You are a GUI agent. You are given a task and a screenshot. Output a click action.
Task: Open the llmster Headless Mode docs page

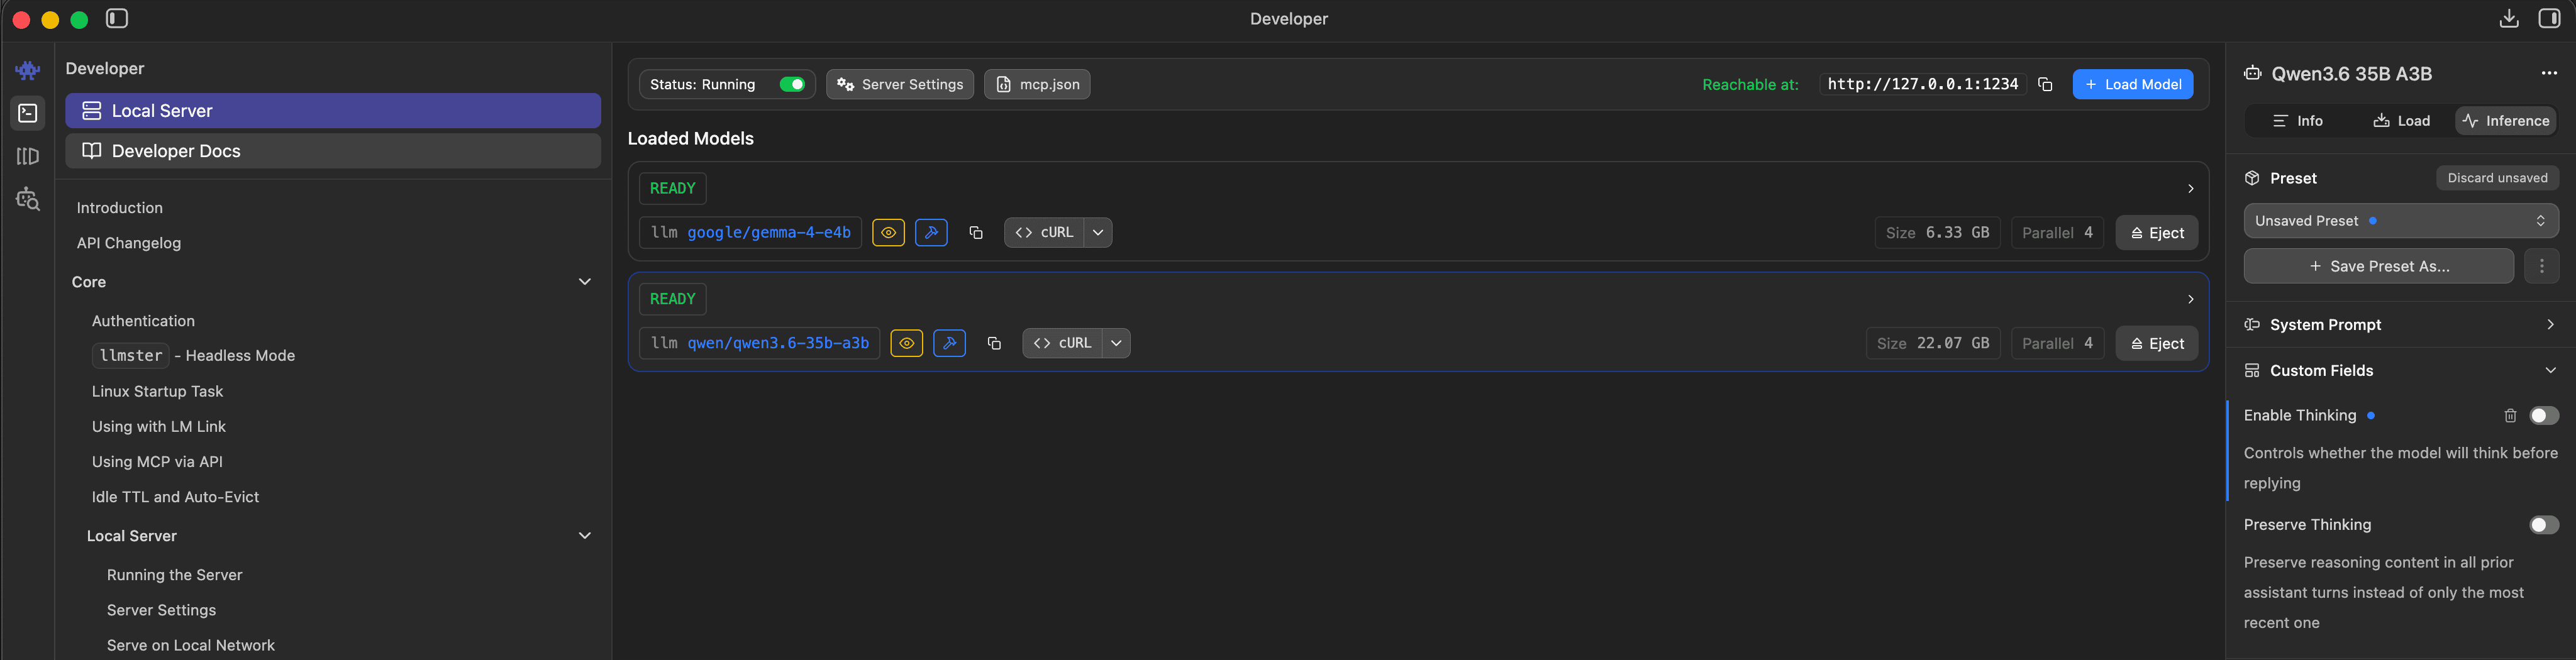193,356
